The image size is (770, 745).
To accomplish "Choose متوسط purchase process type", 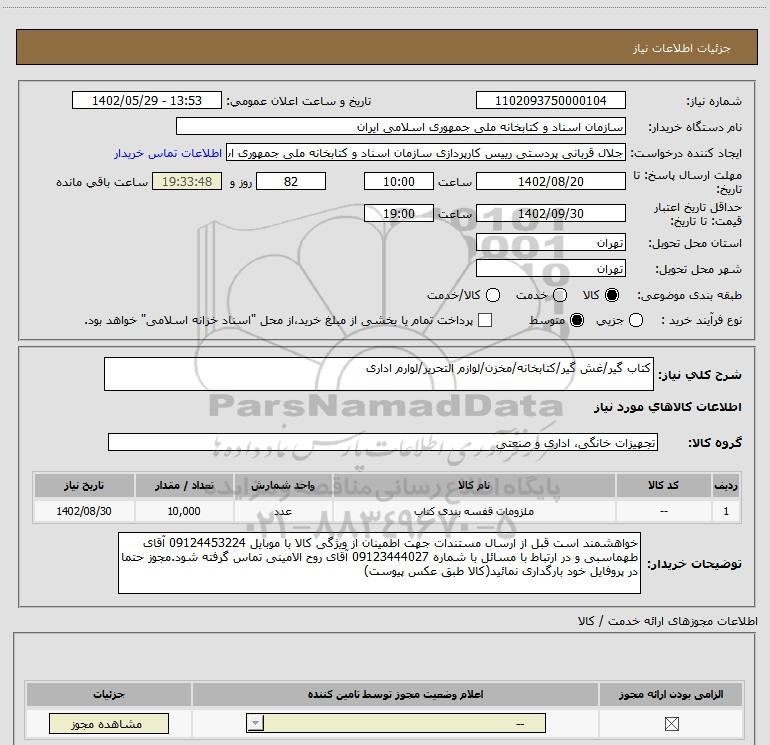I will tap(577, 320).
